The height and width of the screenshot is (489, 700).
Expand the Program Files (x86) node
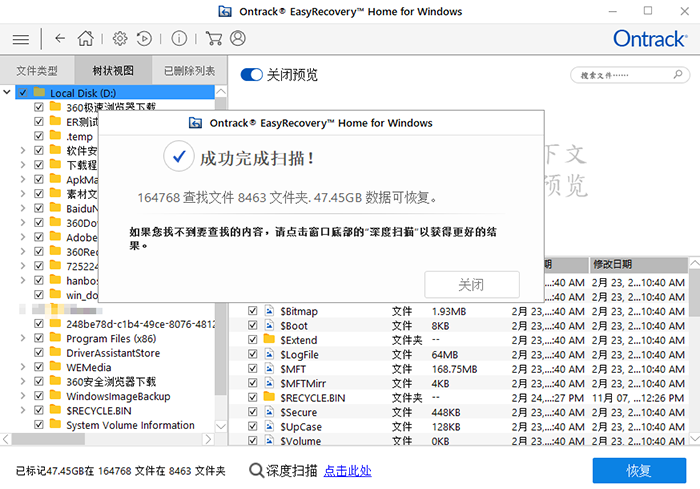click(23, 339)
